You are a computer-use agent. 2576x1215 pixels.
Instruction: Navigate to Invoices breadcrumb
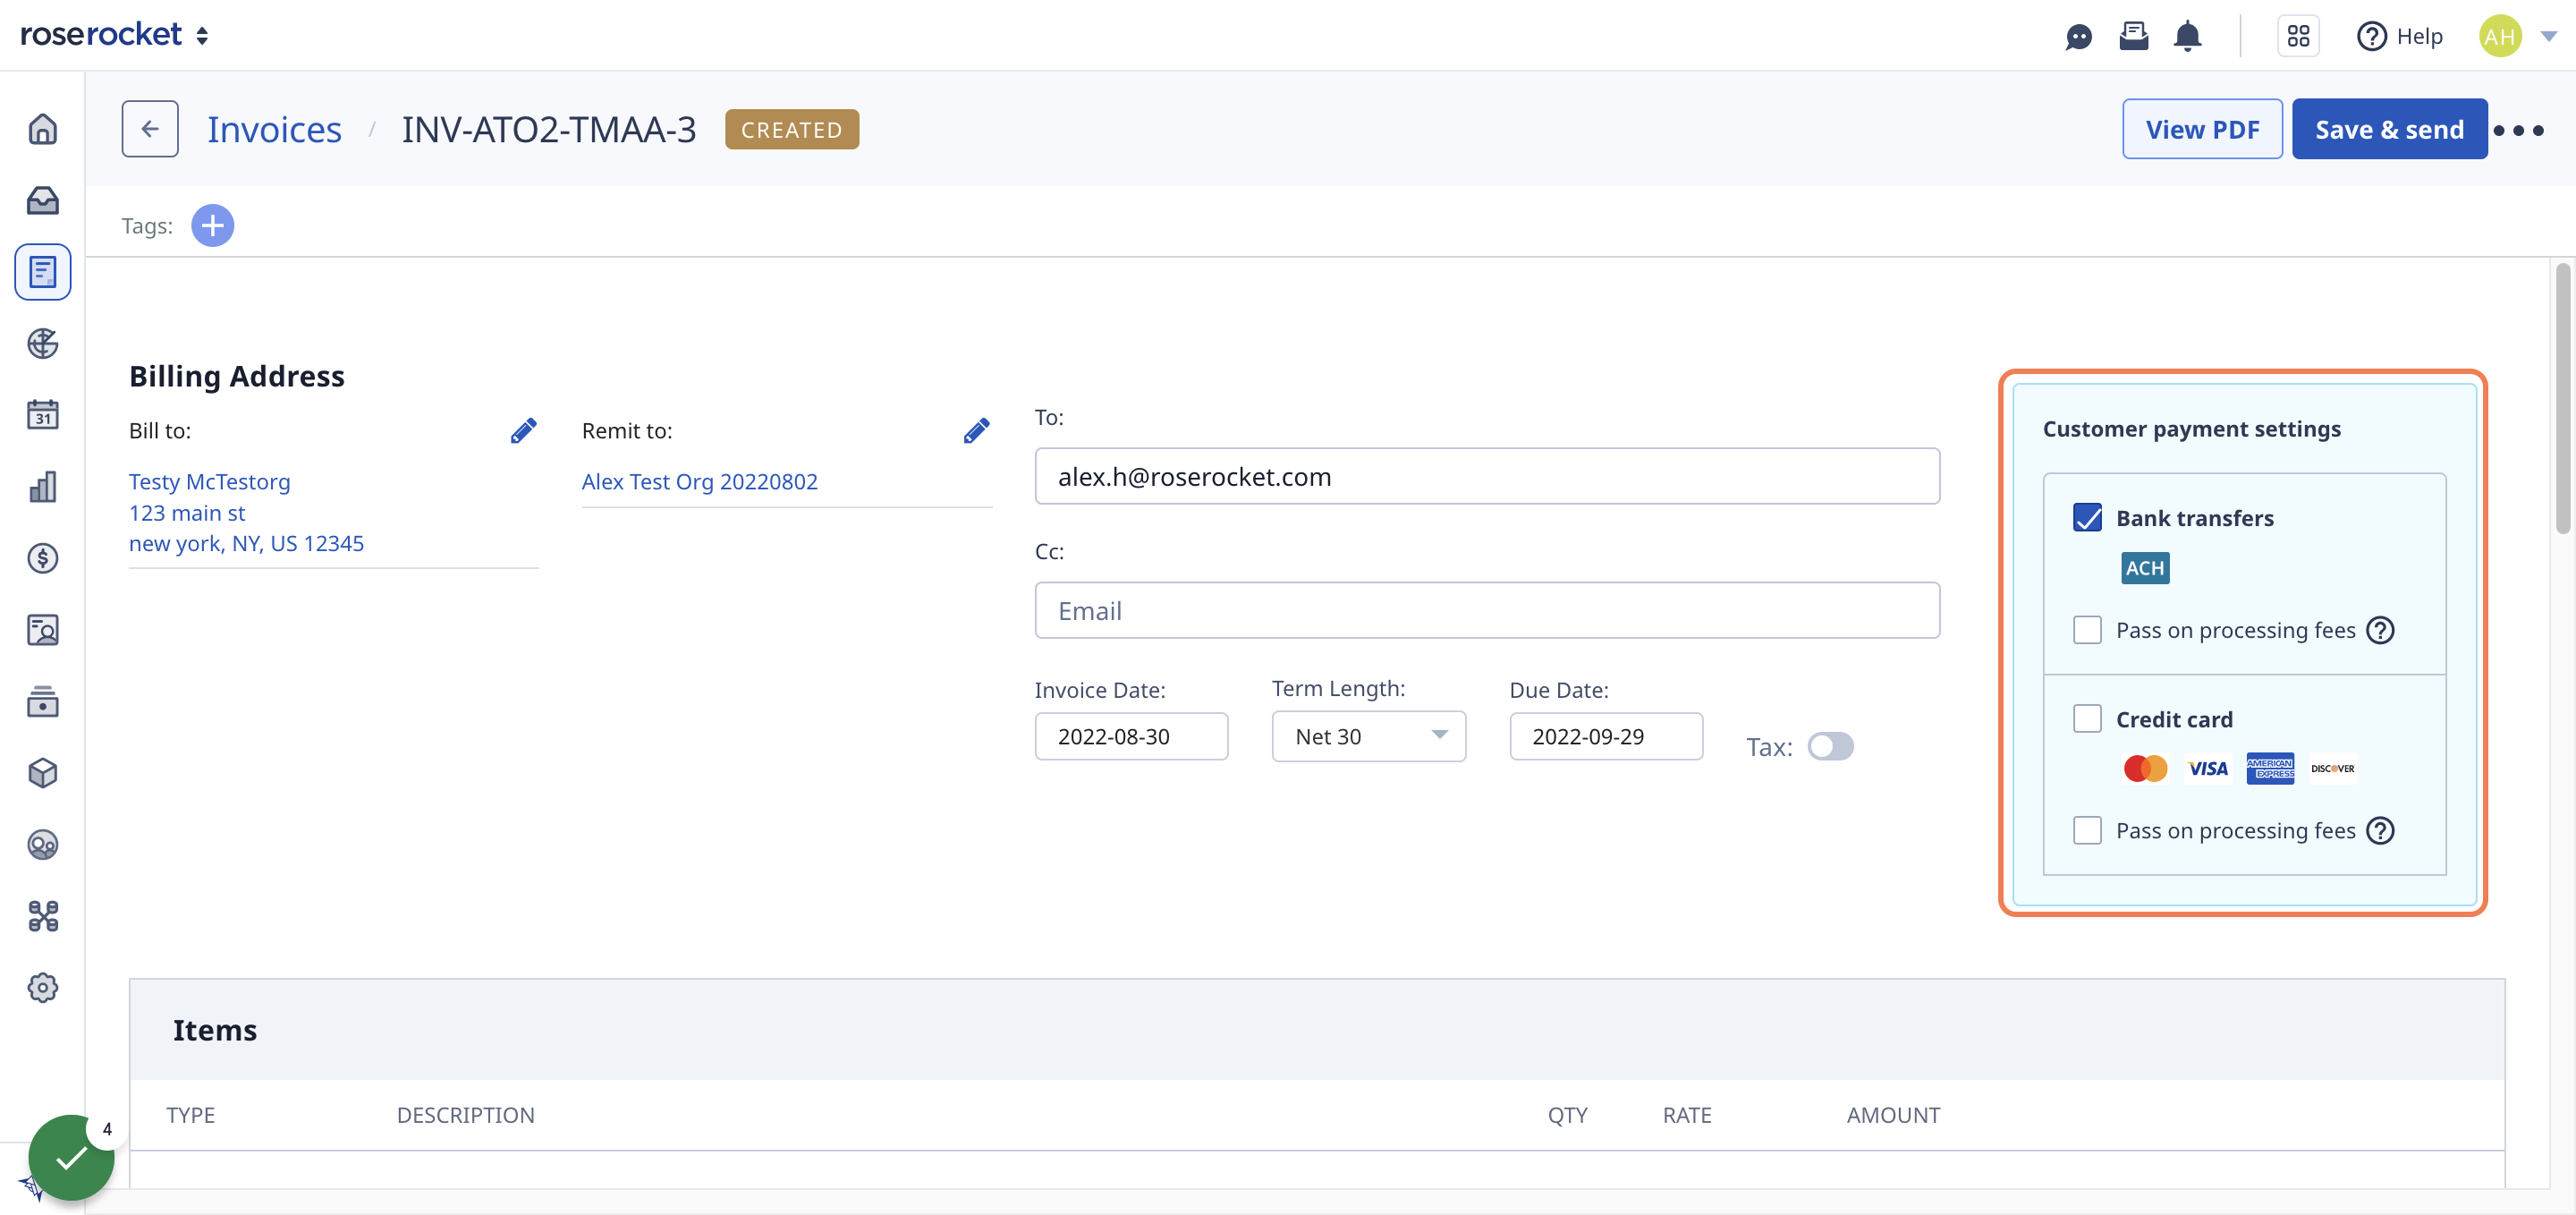pos(274,129)
